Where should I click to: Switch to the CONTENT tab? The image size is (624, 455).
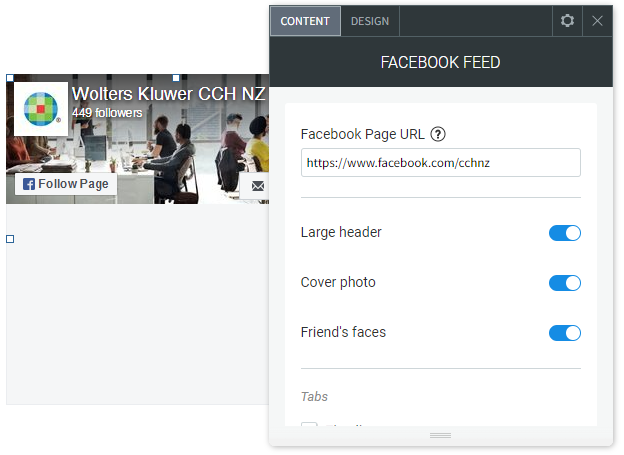[x=305, y=21]
